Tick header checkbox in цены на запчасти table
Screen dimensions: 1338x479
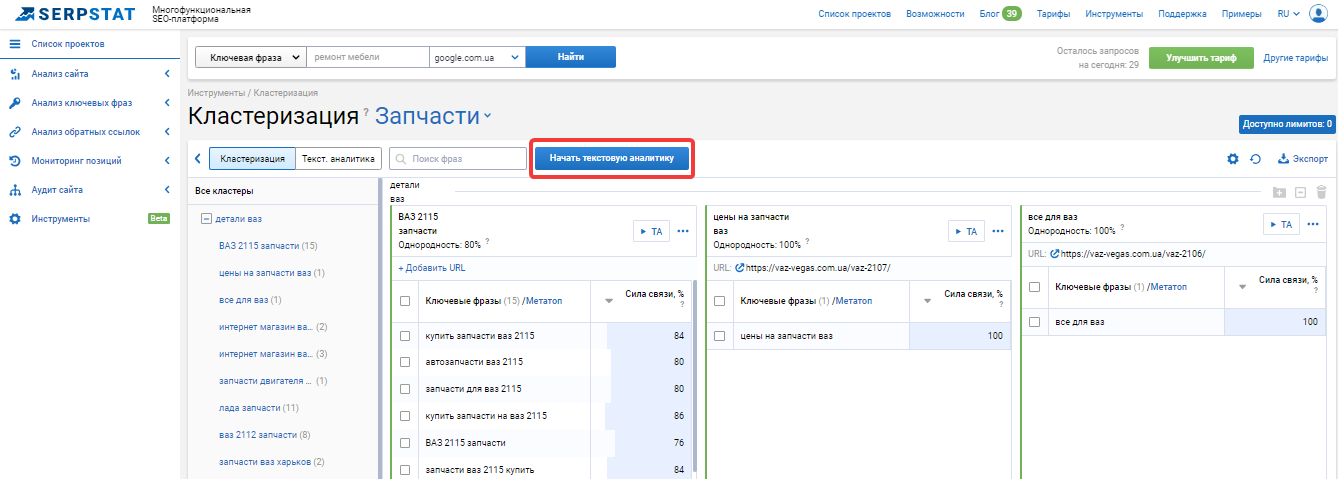(x=720, y=301)
